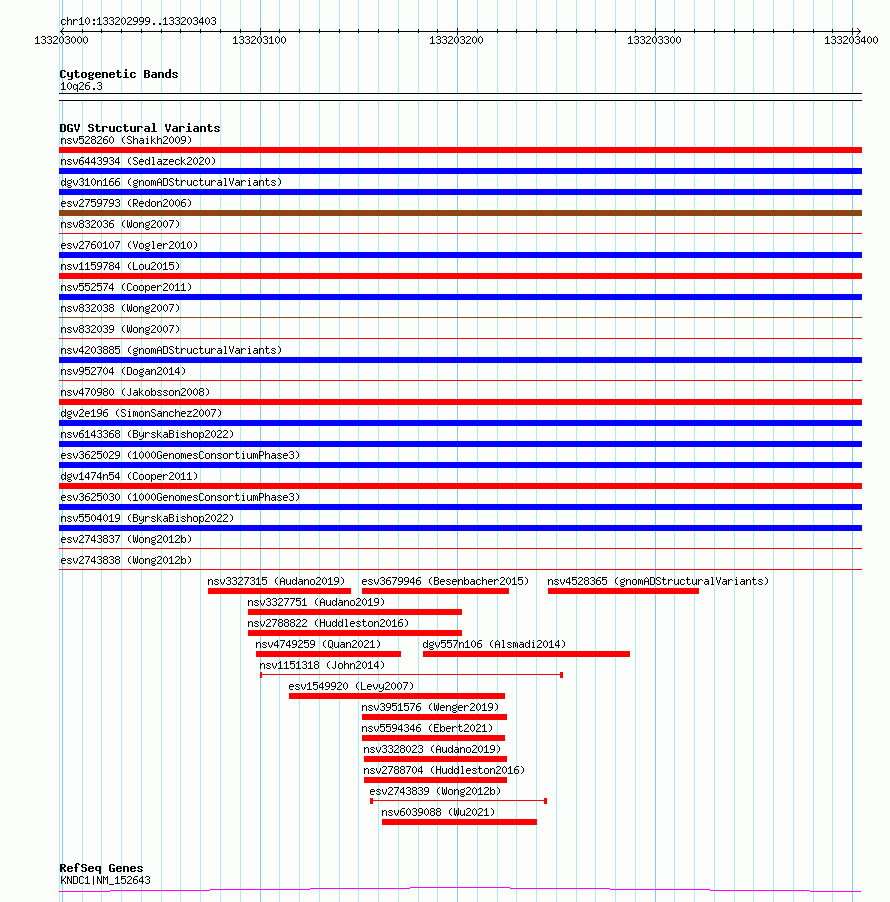The width and height of the screenshot is (890, 902).
Task: Click the chr10:133202999..133203403 coordinate label
Action: [x=139, y=21]
